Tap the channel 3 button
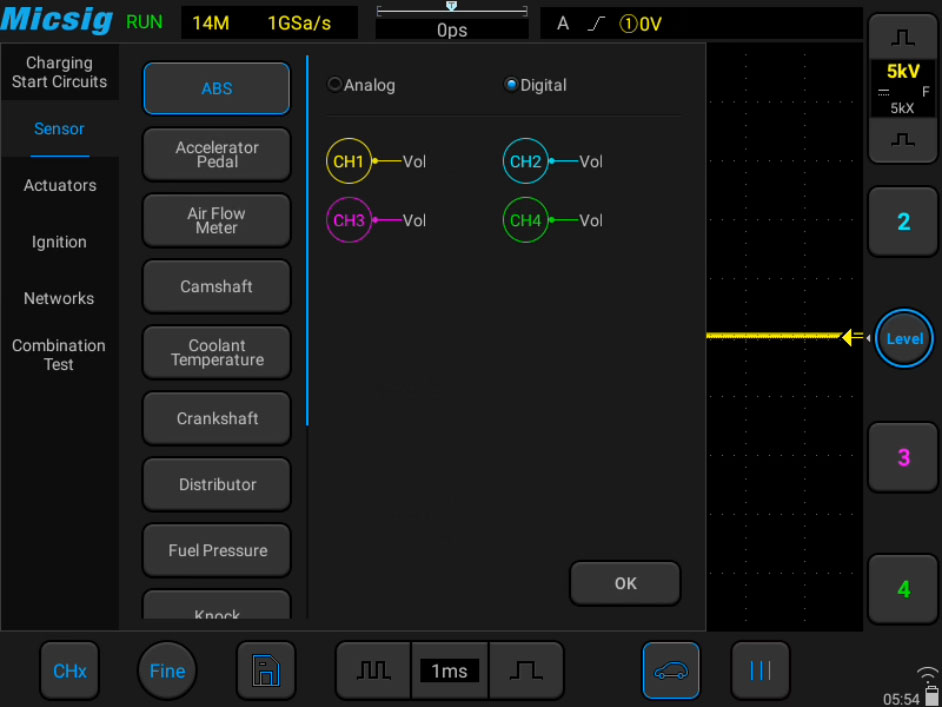Viewport: 942px width, 707px height. click(903, 457)
